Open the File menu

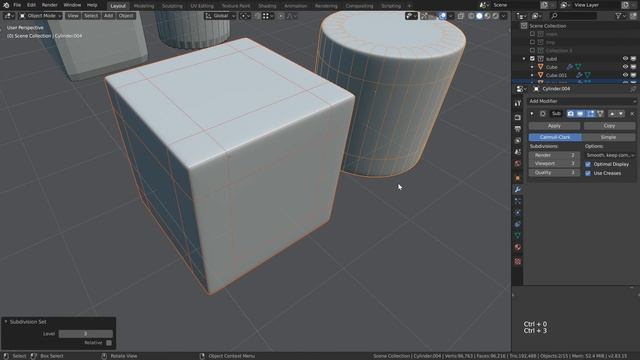tap(17, 5)
